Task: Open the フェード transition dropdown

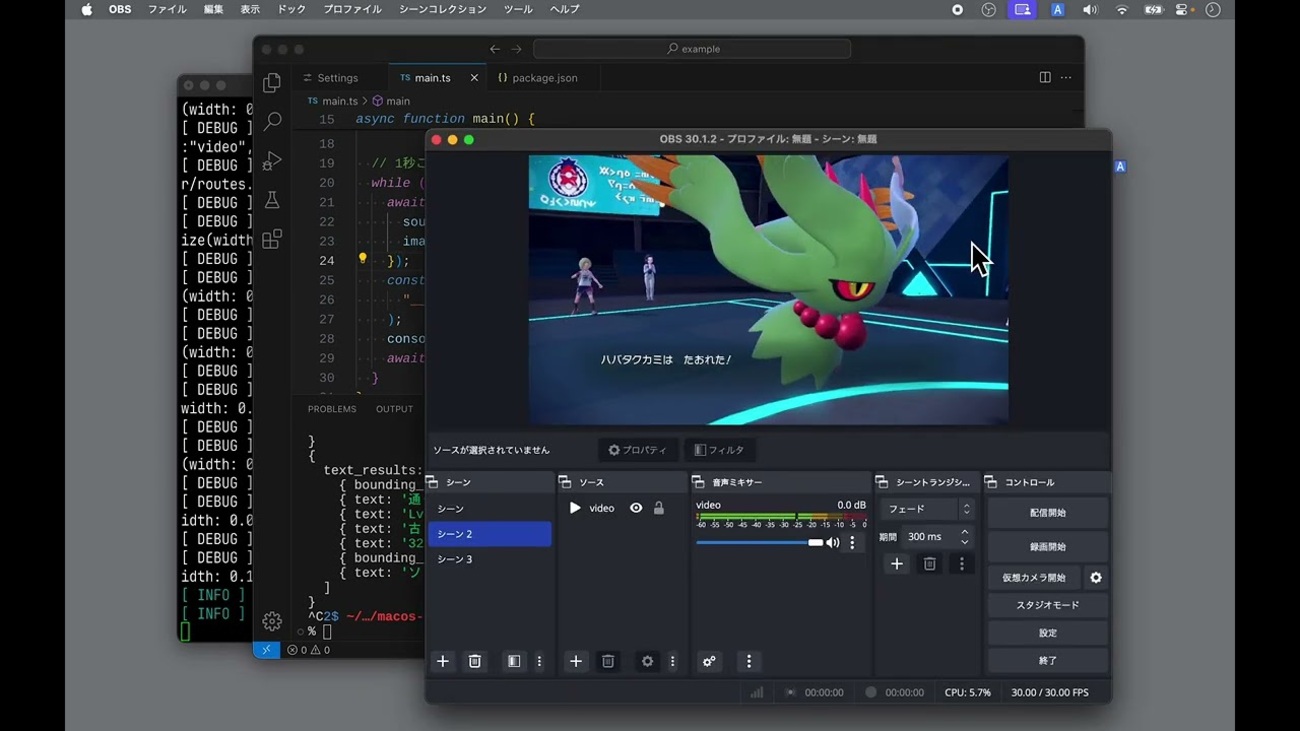Action: coord(927,509)
